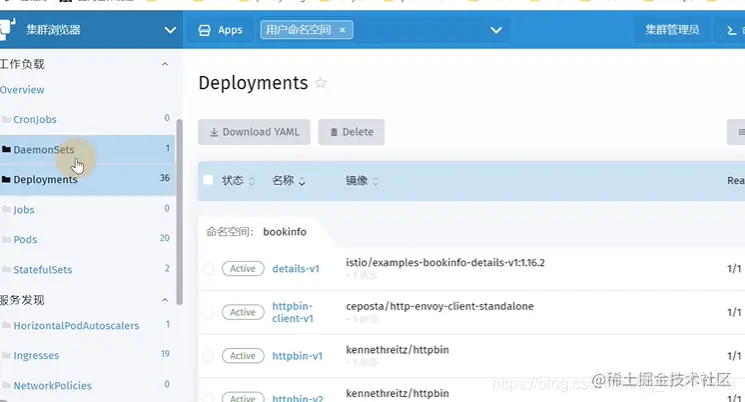This screenshot has height=402, width=745.
Task: Click the Pods count 20
Action: 164,238
